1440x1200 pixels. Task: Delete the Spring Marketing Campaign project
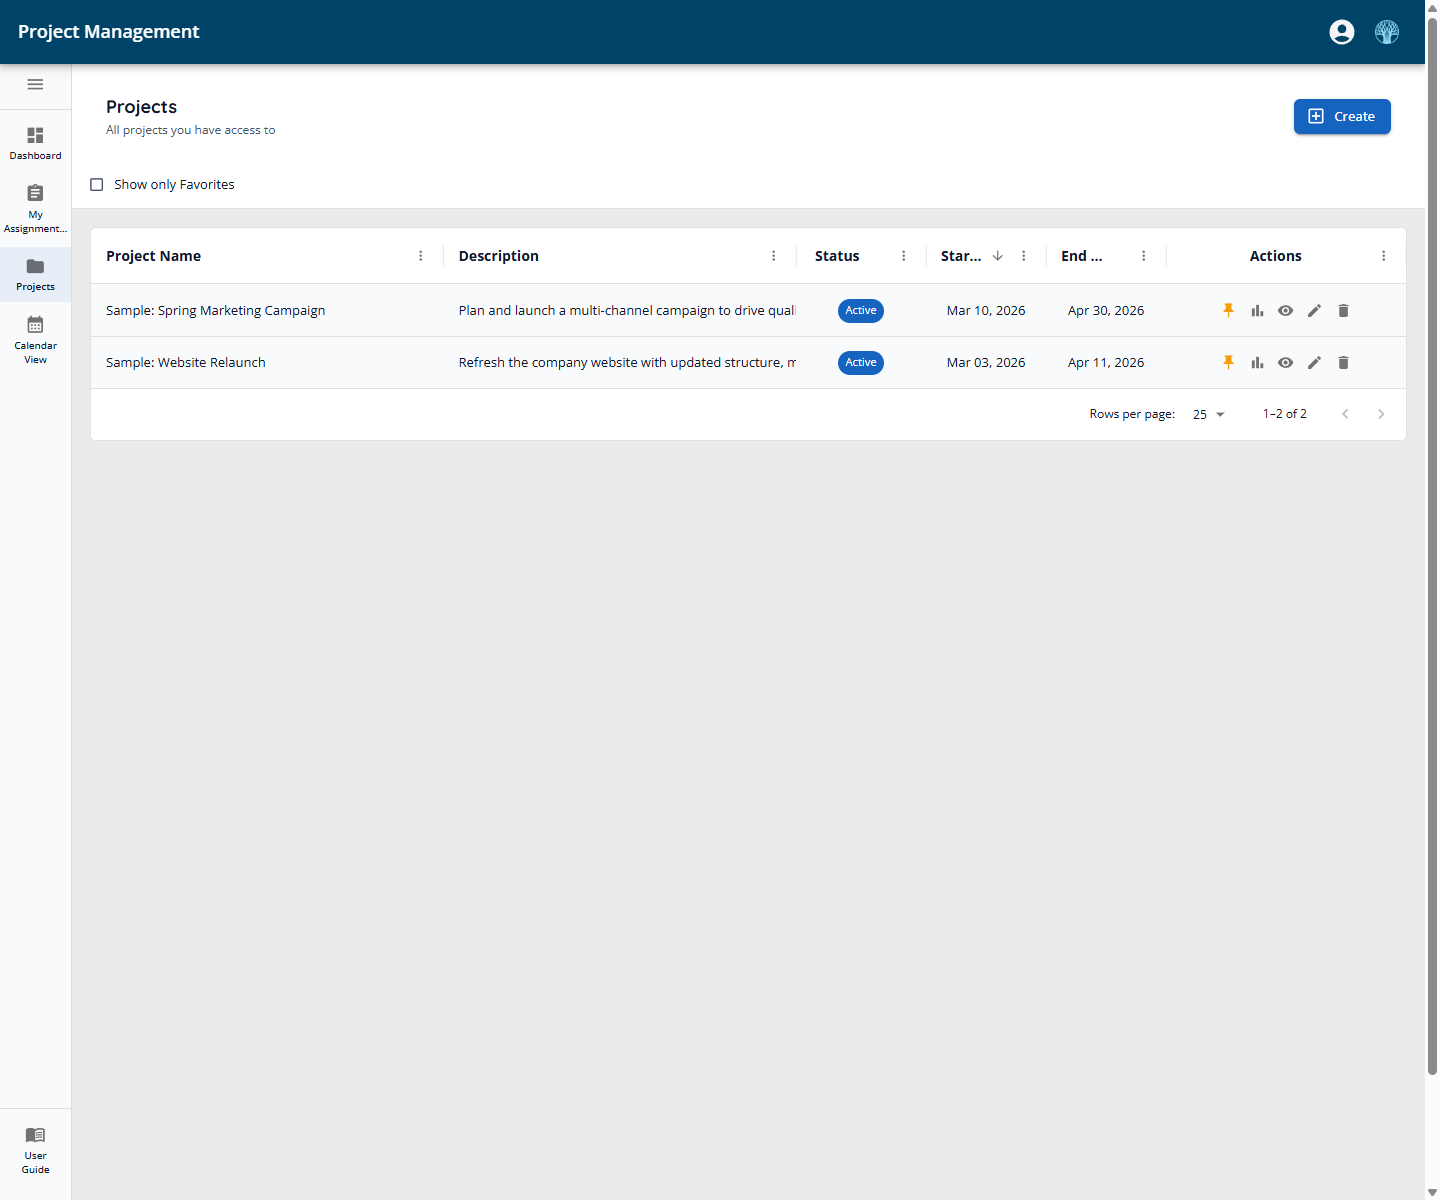click(x=1344, y=311)
